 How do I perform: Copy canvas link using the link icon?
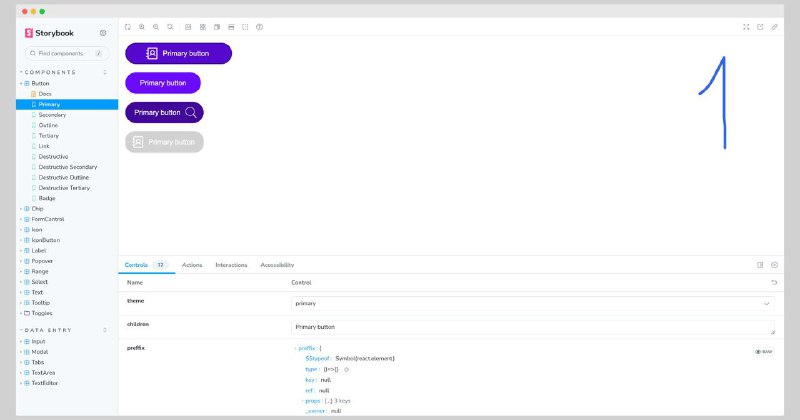click(x=774, y=27)
